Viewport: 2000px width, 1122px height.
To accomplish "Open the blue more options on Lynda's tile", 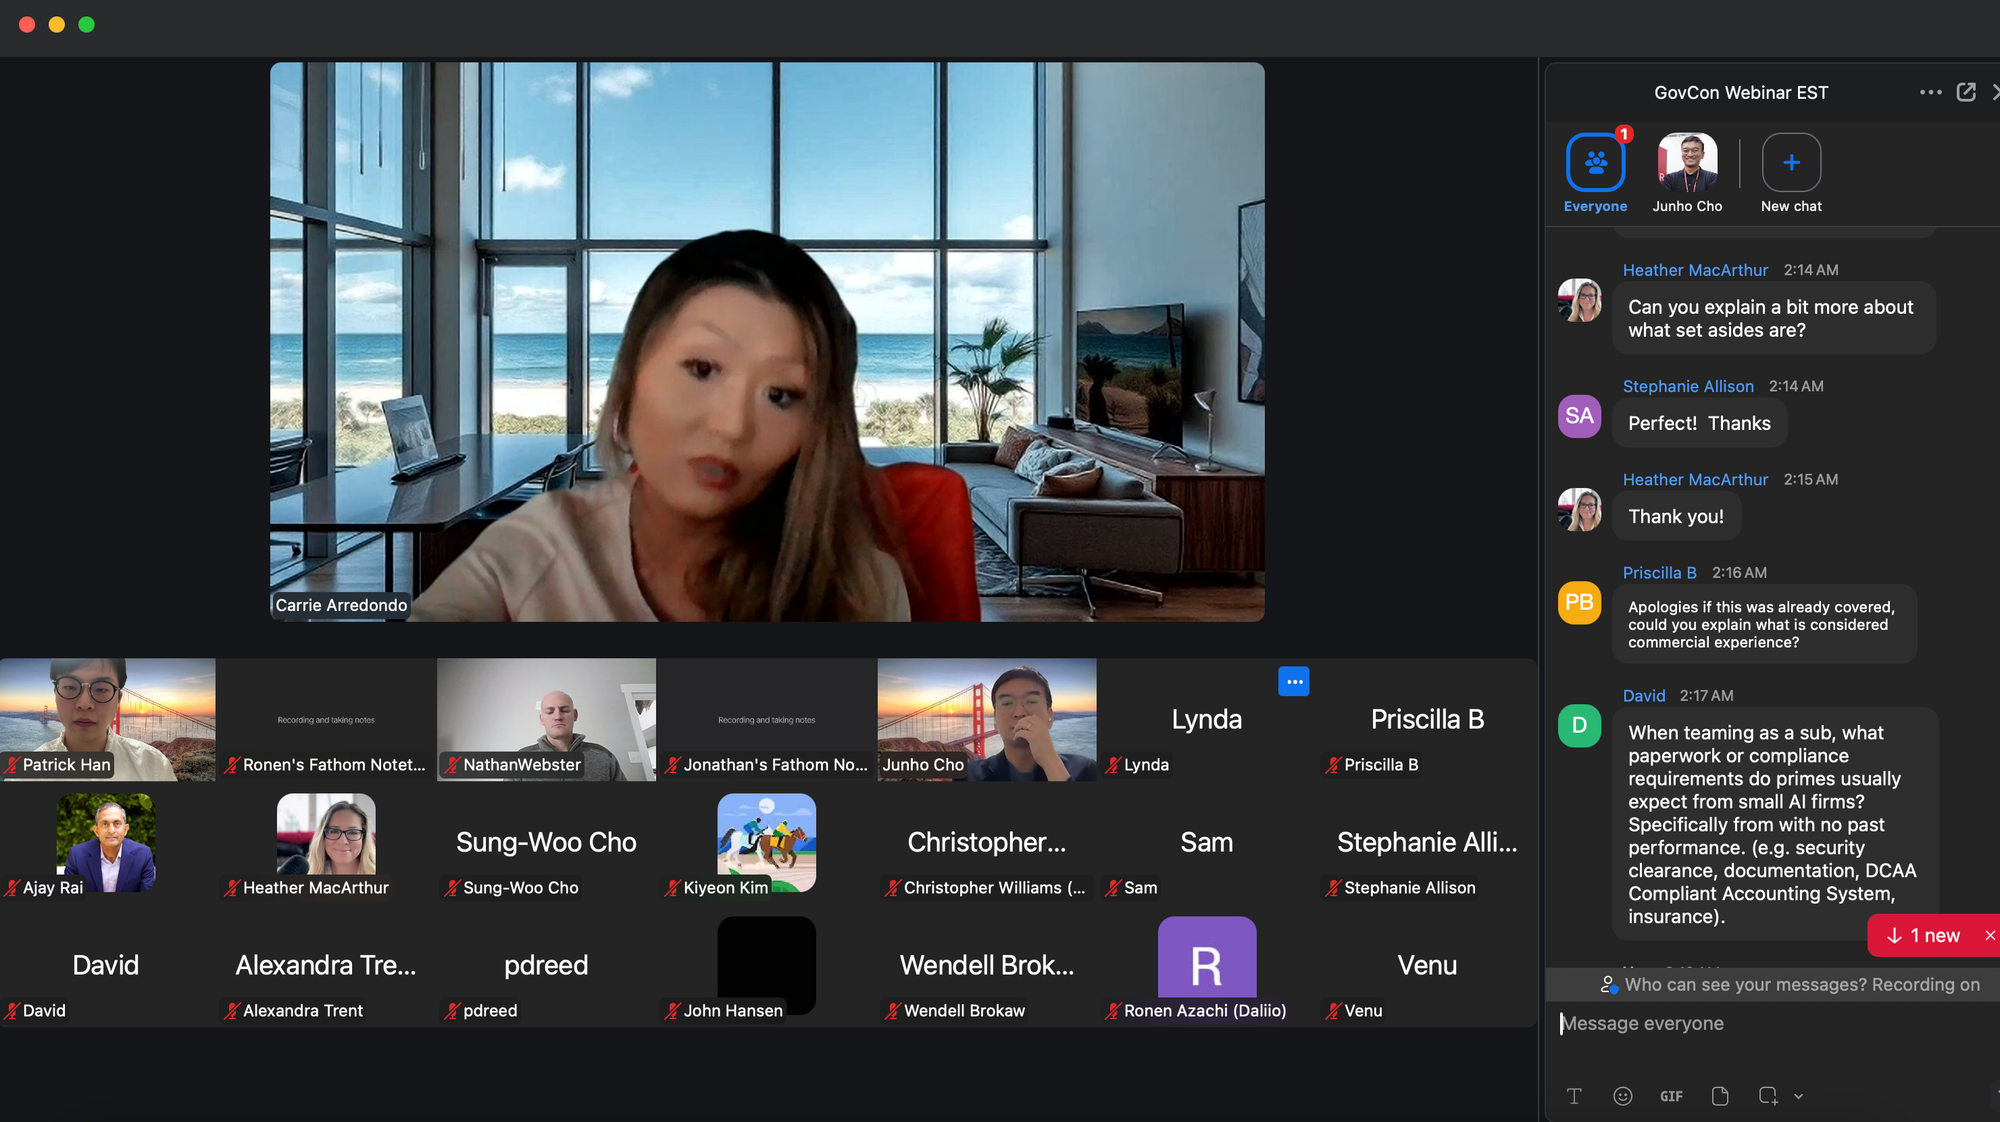I will click(1294, 682).
